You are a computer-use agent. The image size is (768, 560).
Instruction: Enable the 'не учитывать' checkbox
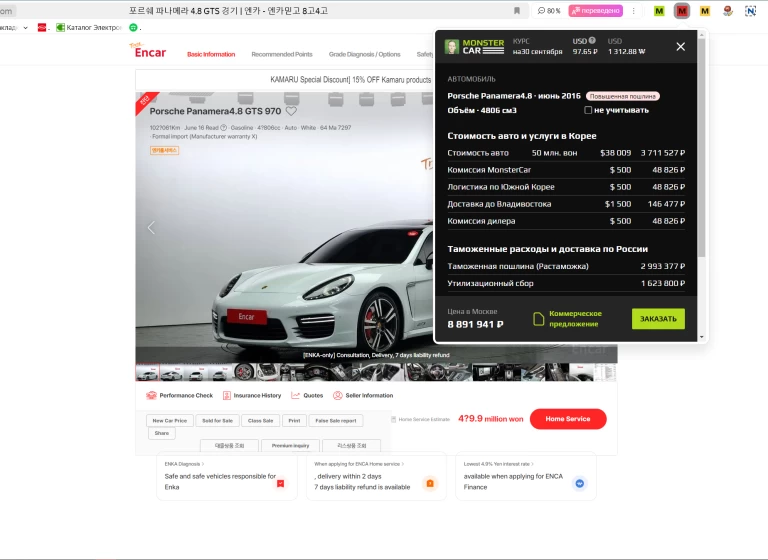coord(588,110)
